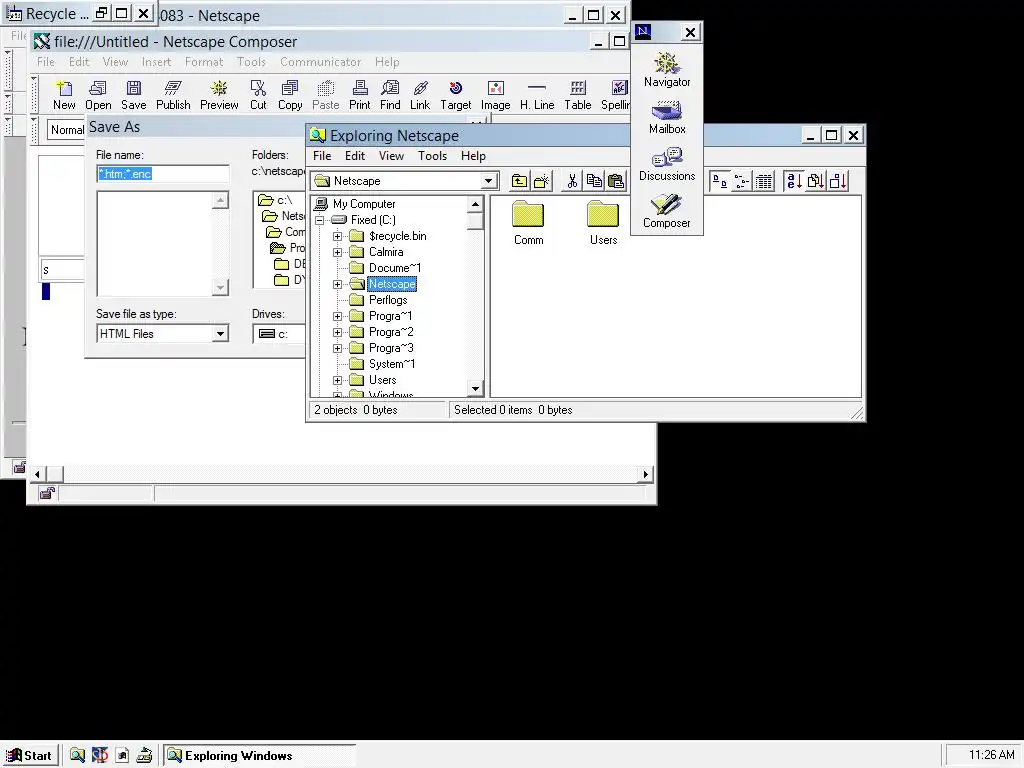Click the Target icon in Composer toolbar

[x=455, y=95]
